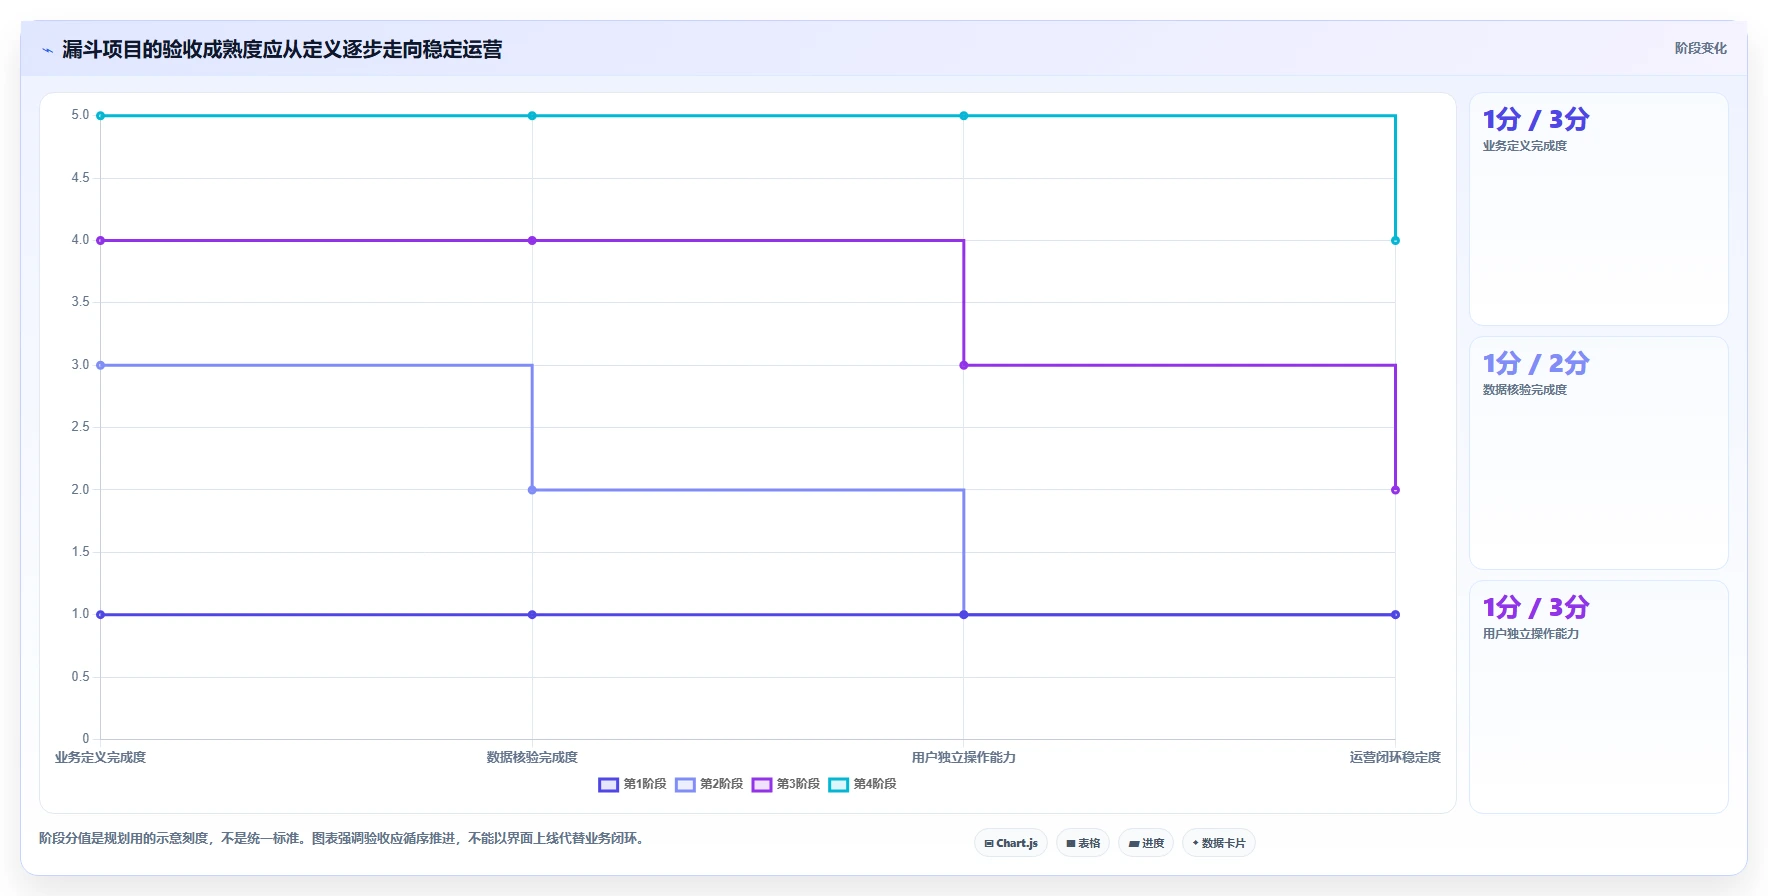Click the footnote starting with 阶段分值是规划用的示意刻度
Screen dimensions: 1768x896
tap(344, 838)
